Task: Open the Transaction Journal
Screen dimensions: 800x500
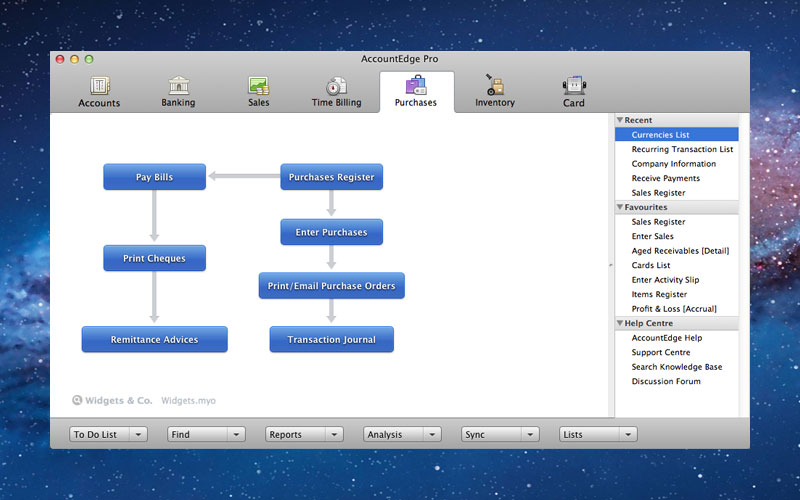Action: 332,339
